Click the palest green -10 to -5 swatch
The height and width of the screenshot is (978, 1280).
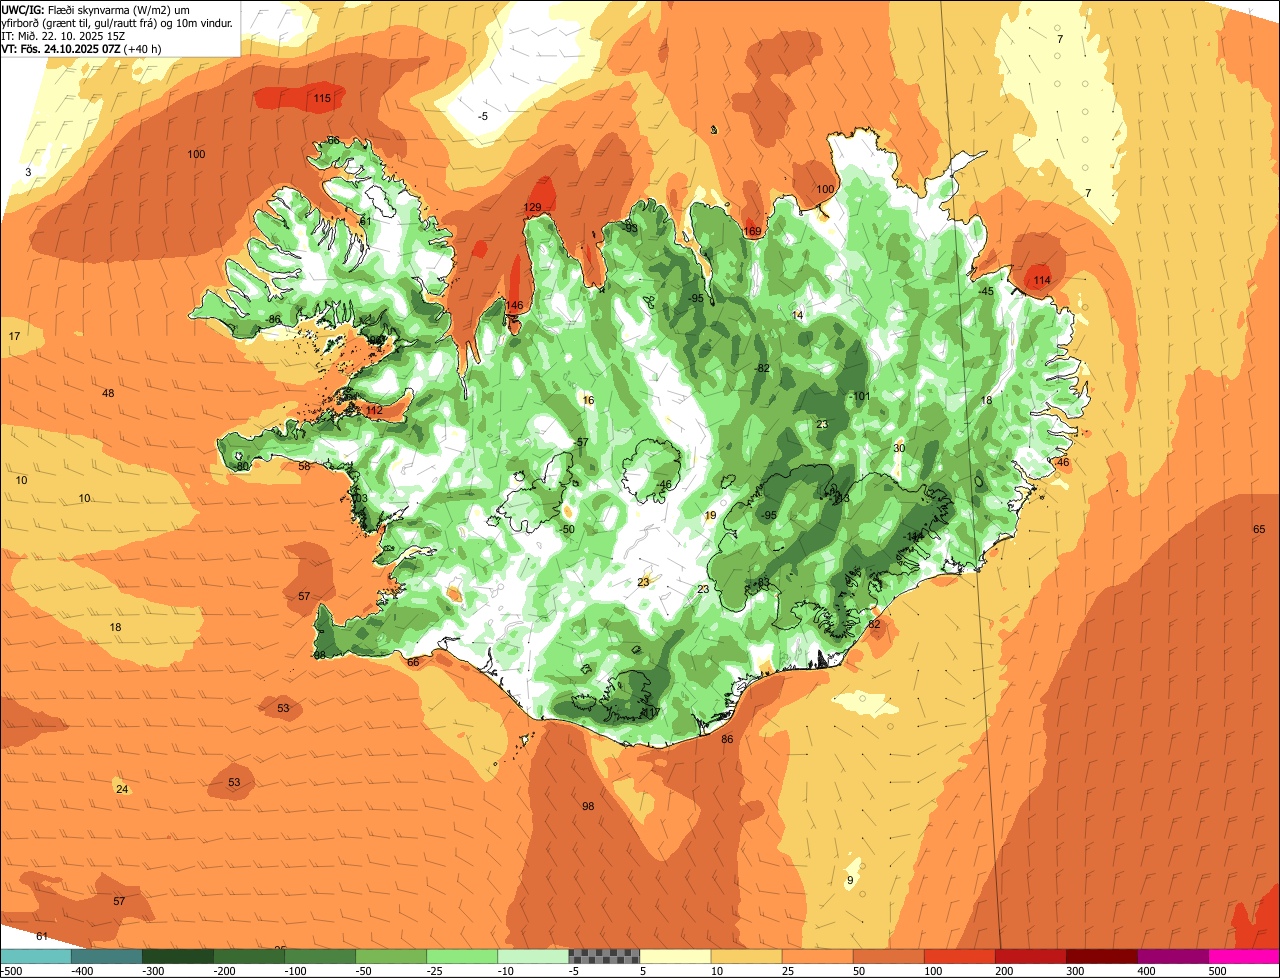[533, 956]
